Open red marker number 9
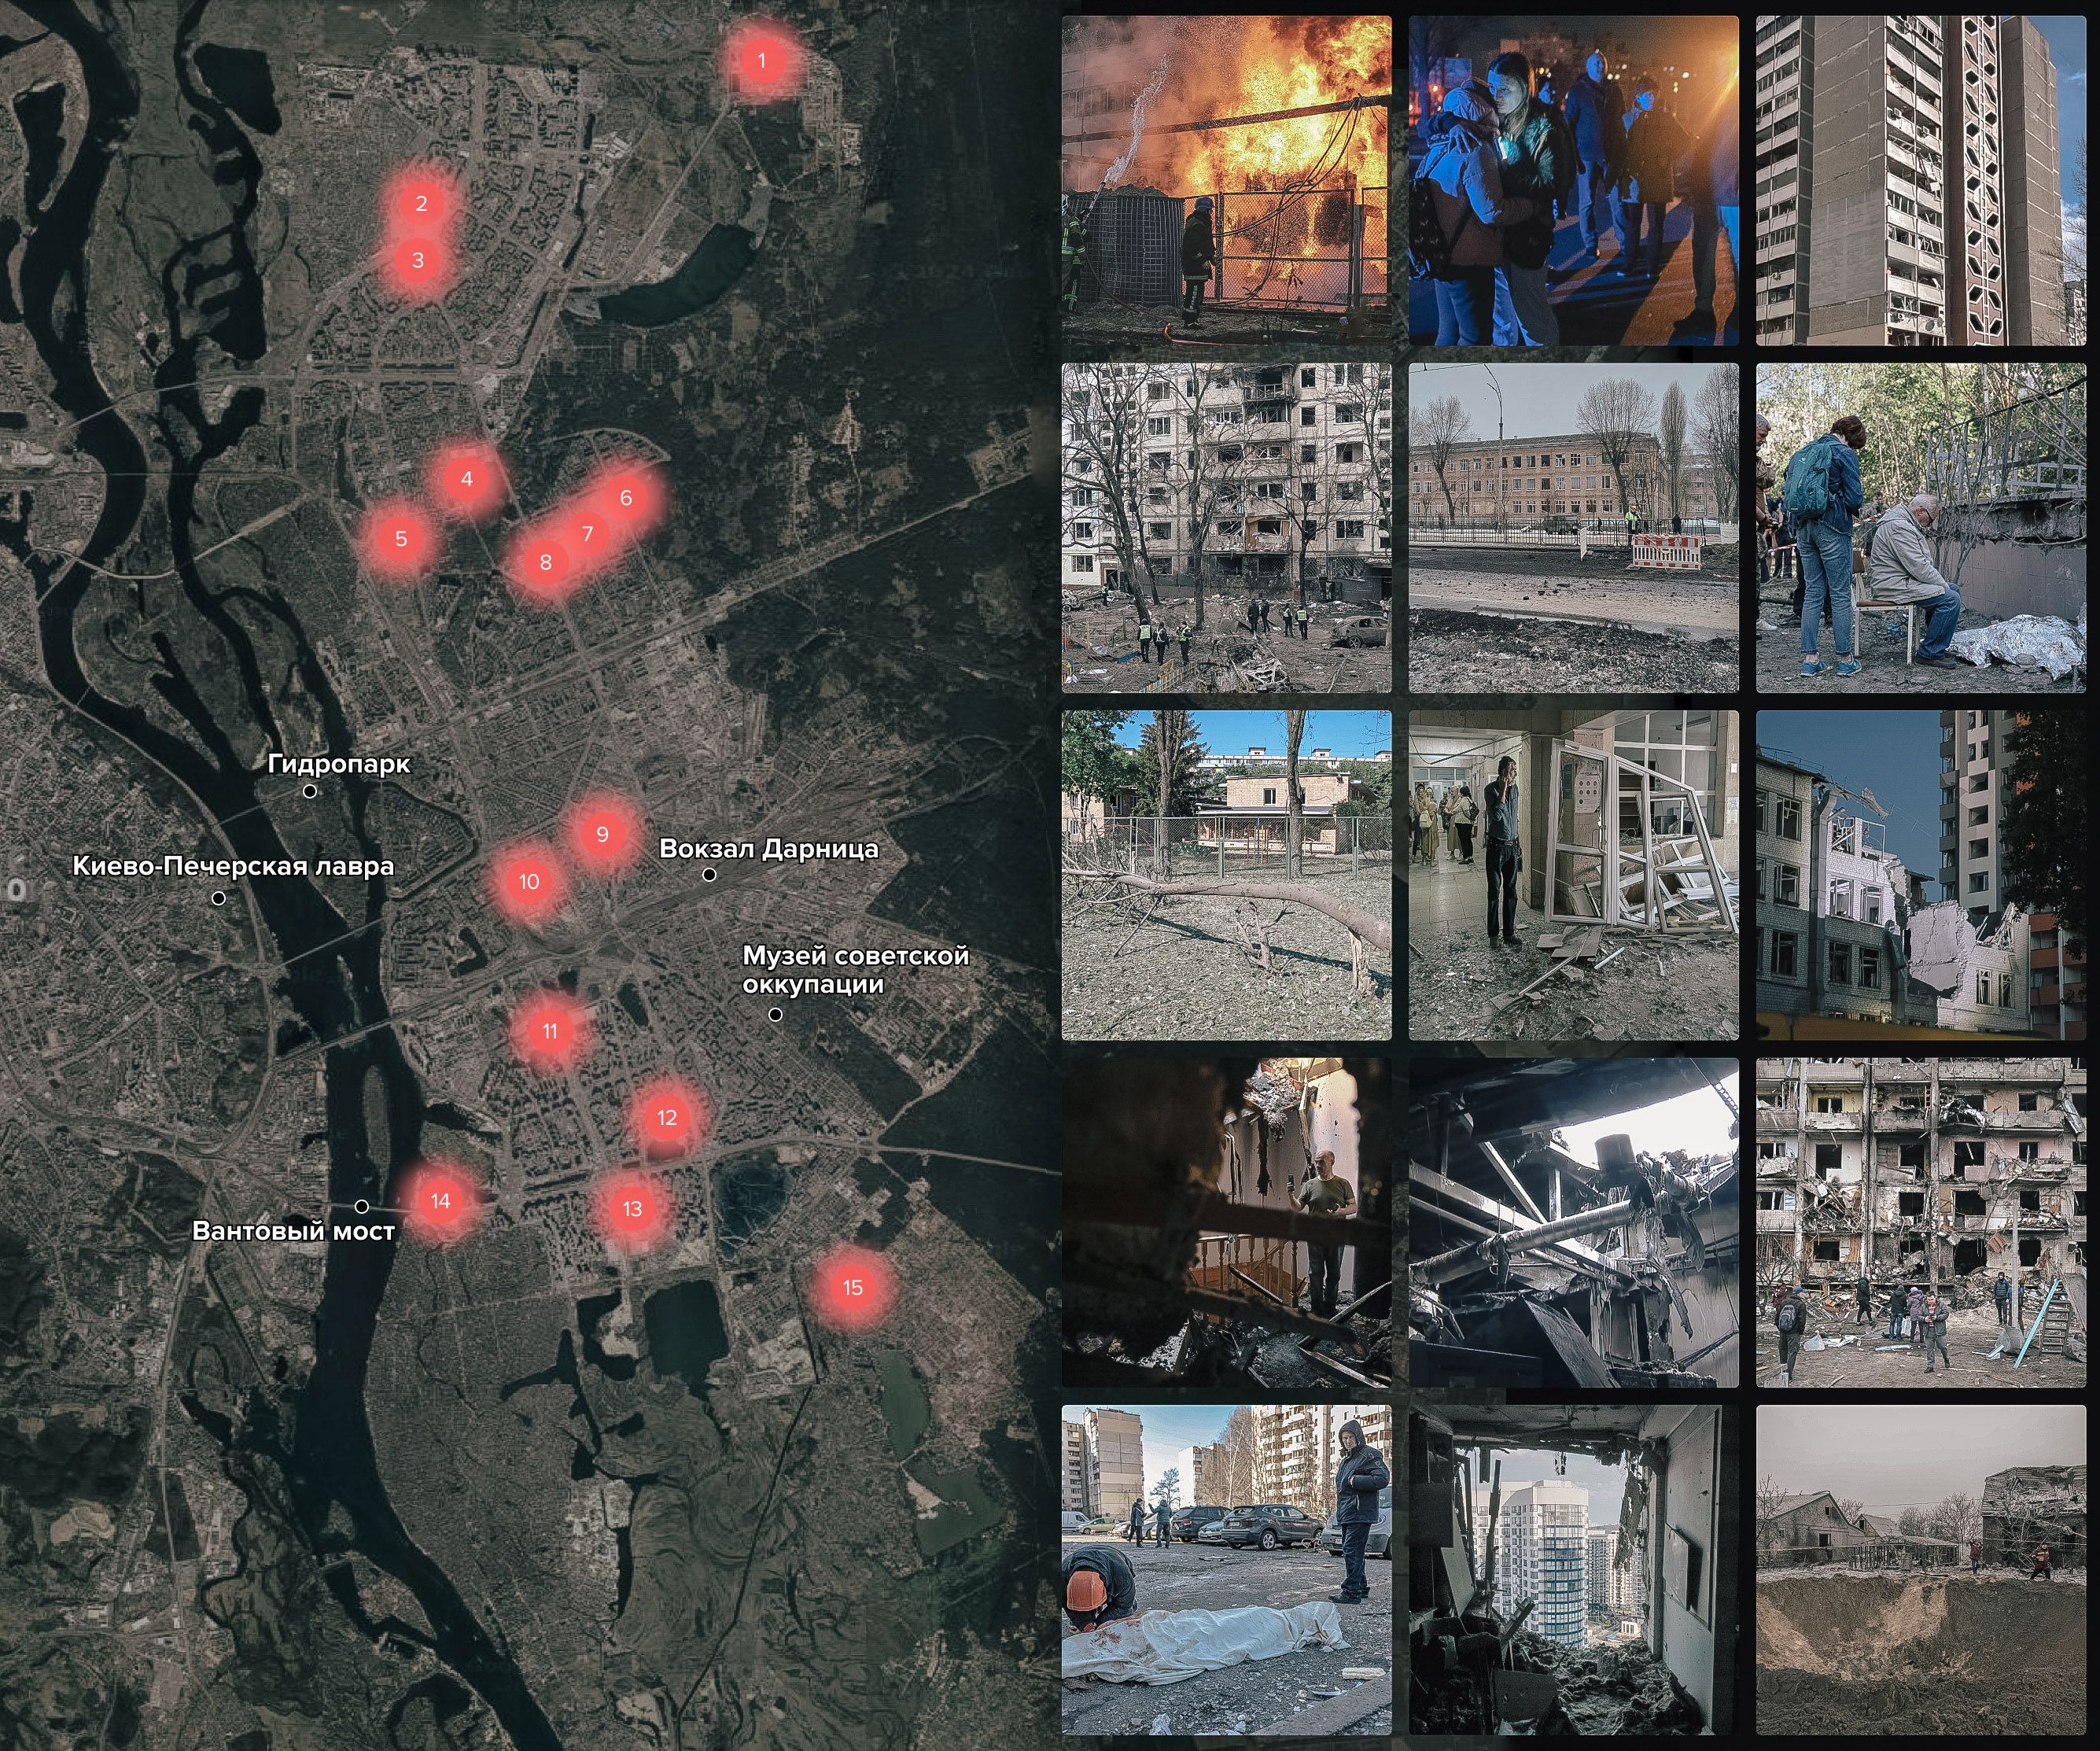2100x1751 pixels. point(601,834)
